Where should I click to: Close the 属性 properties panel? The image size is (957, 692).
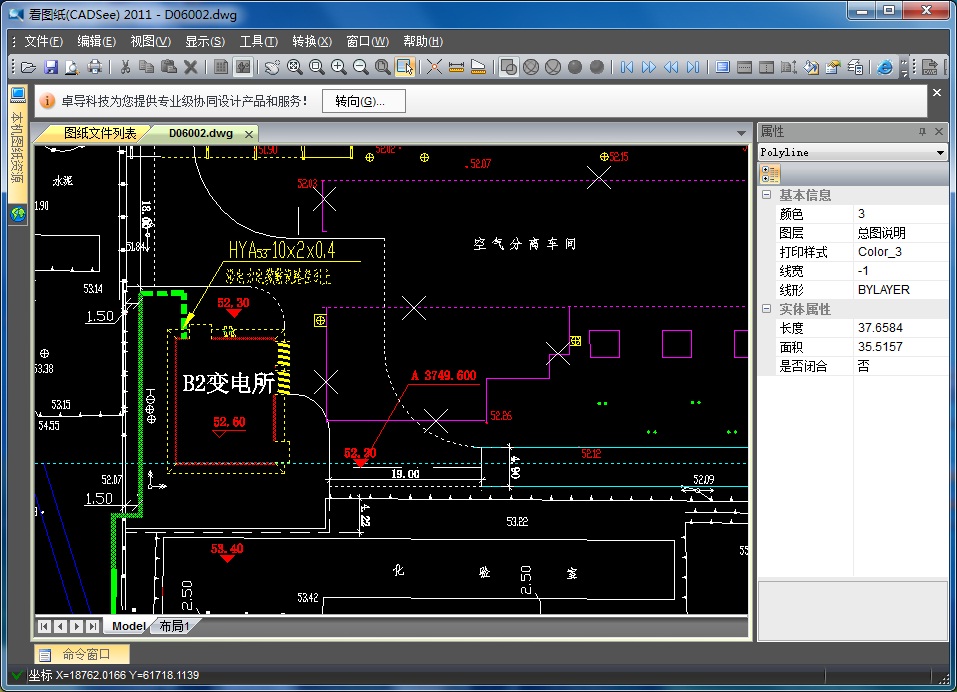pyautogui.click(x=939, y=131)
